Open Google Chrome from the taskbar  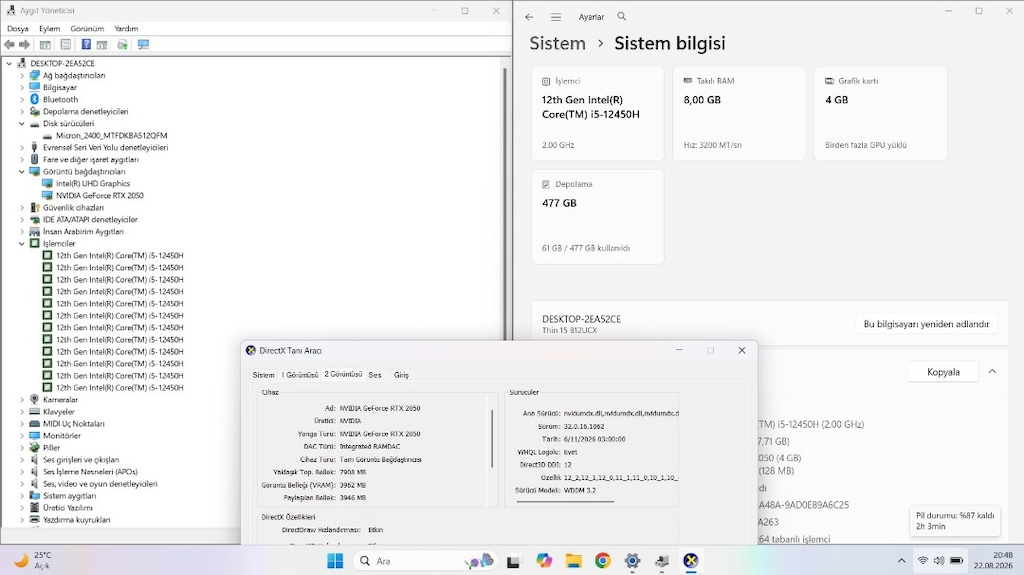tap(603, 561)
